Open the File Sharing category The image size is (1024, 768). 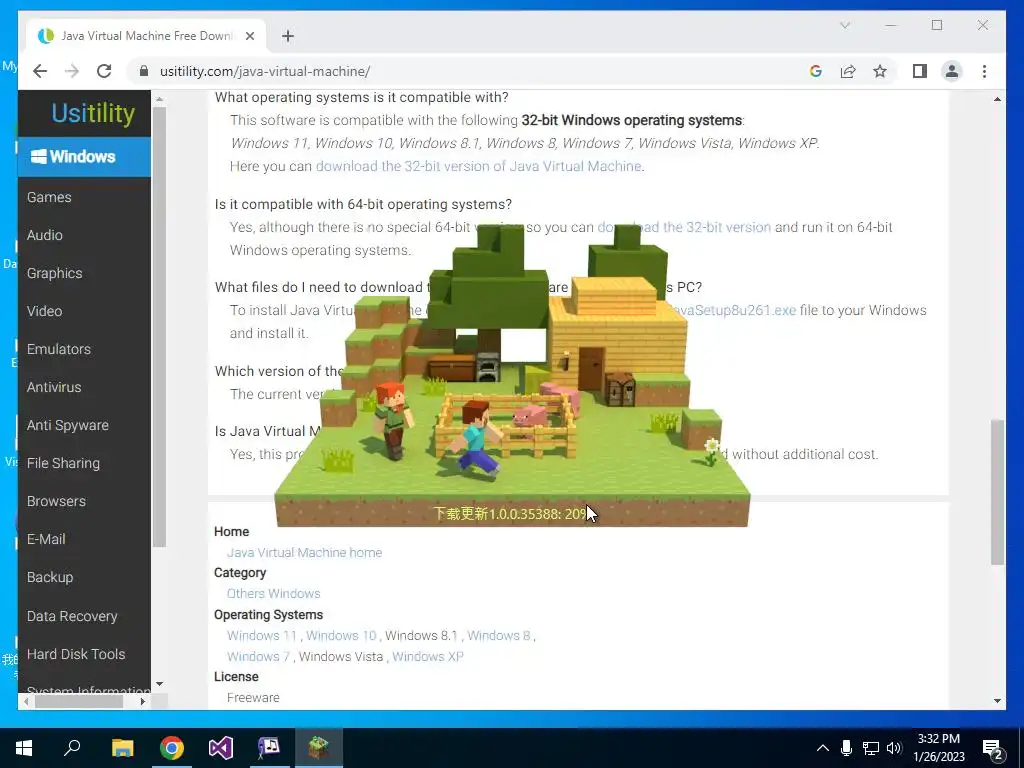(x=63, y=463)
